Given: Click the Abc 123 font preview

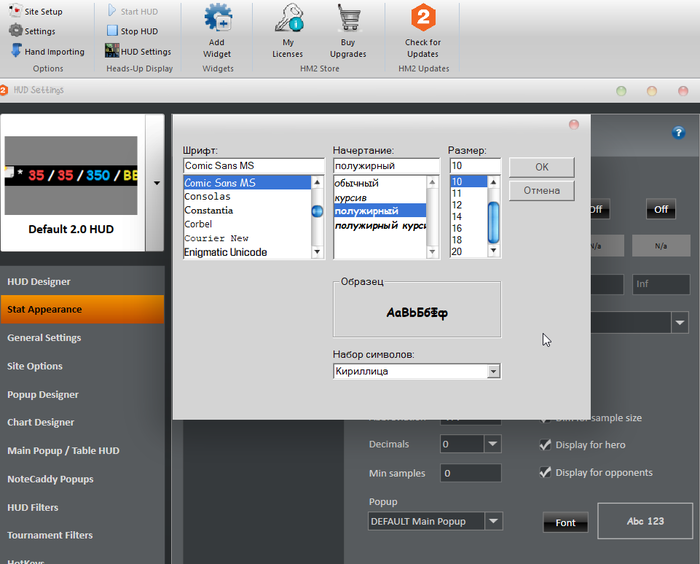Looking at the screenshot, I should 645,521.
